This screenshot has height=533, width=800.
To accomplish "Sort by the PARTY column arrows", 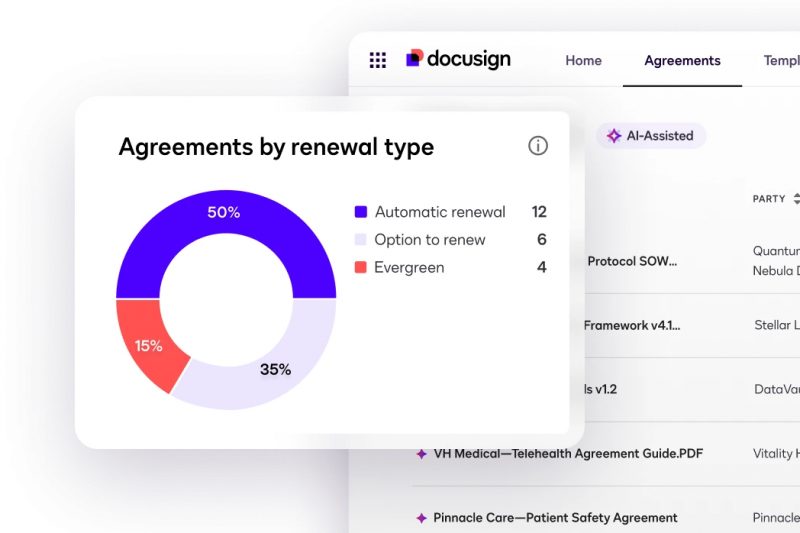I will pyautogui.click(x=796, y=199).
